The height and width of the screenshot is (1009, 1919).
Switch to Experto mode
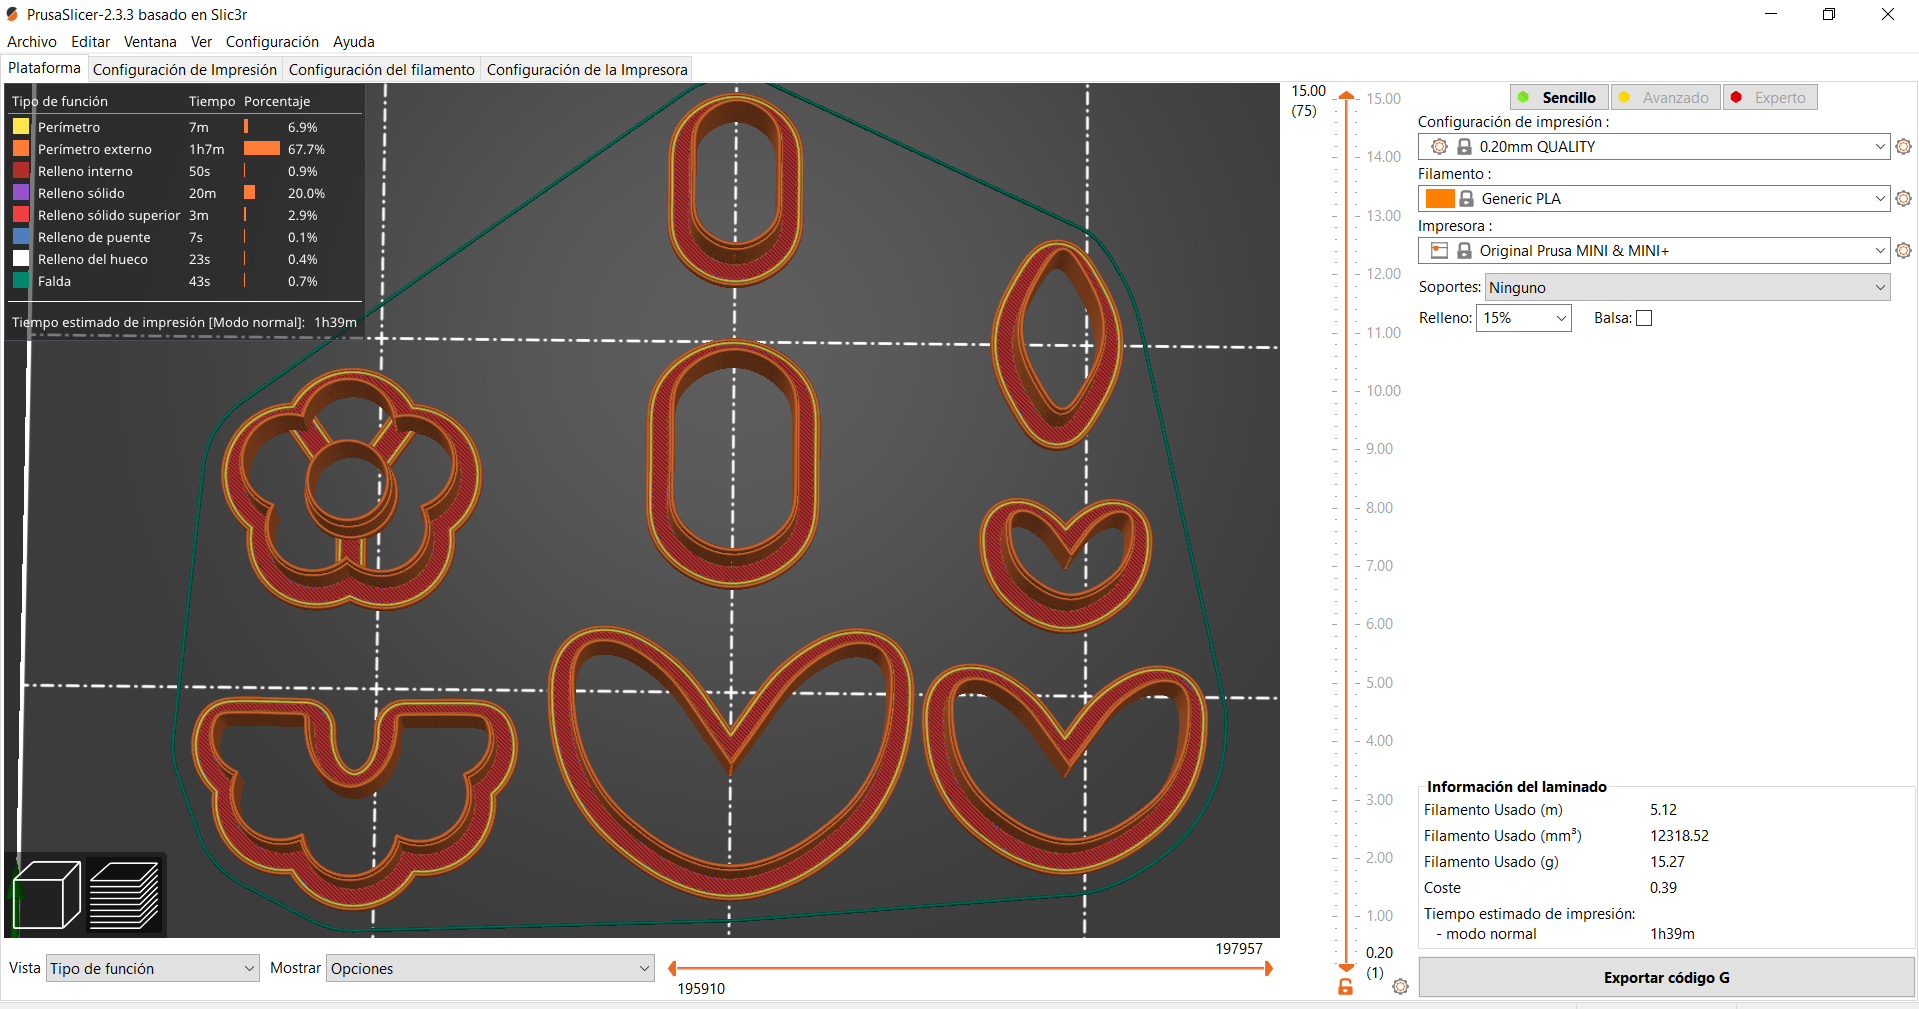[1770, 97]
